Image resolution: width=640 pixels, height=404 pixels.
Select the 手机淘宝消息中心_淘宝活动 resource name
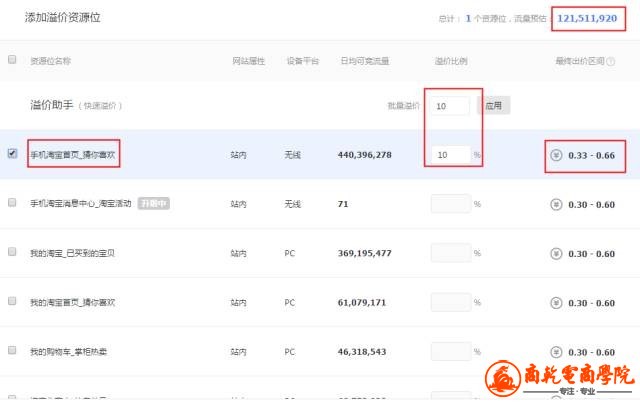coord(81,203)
